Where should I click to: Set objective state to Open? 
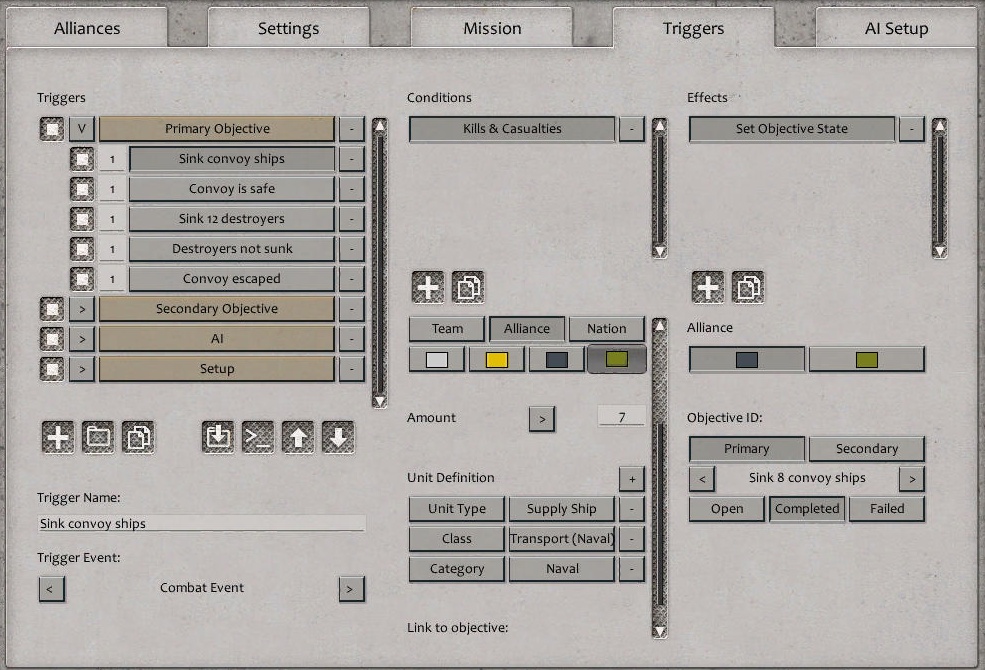coord(727,509)
